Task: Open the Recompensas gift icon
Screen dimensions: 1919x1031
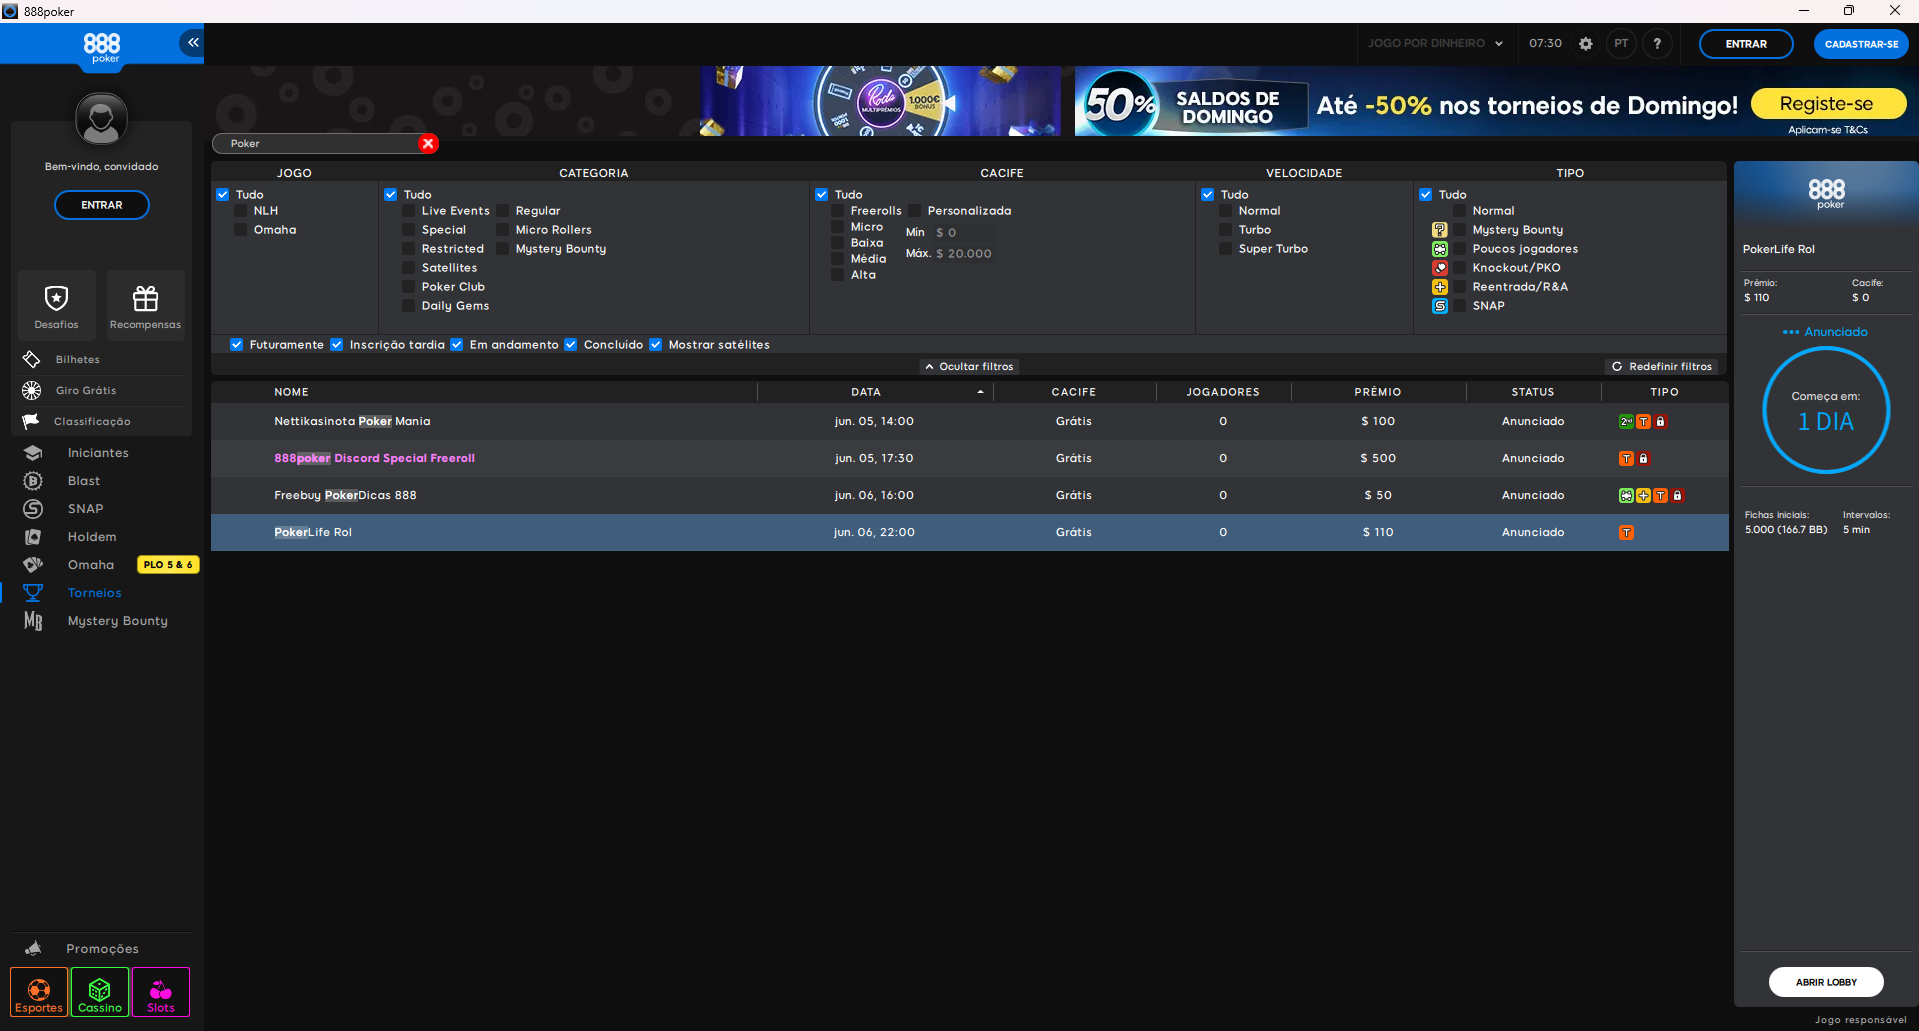Action: (146, 298)
